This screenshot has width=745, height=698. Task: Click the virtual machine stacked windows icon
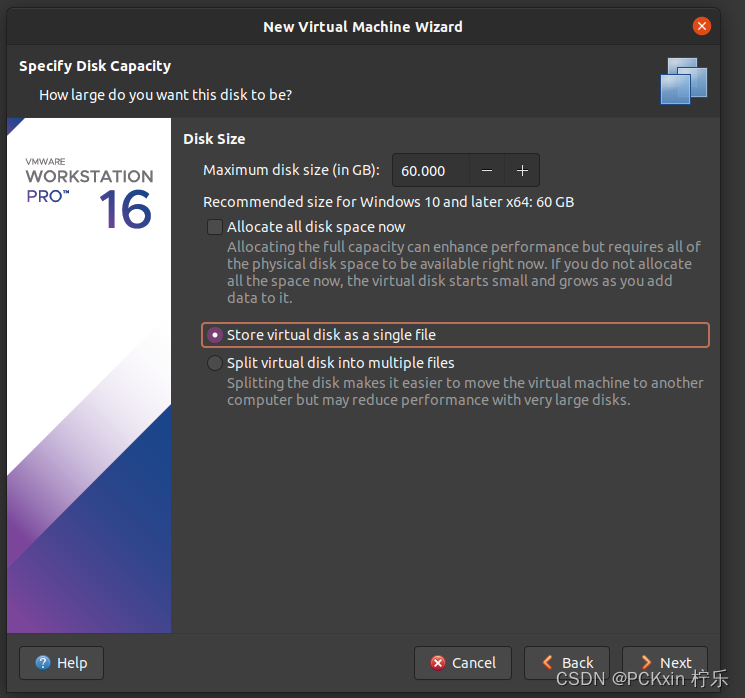pos(684,81)
